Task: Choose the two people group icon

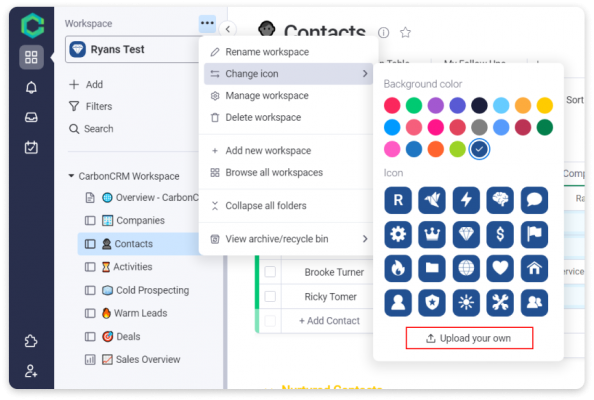Action: click(534, 303)
